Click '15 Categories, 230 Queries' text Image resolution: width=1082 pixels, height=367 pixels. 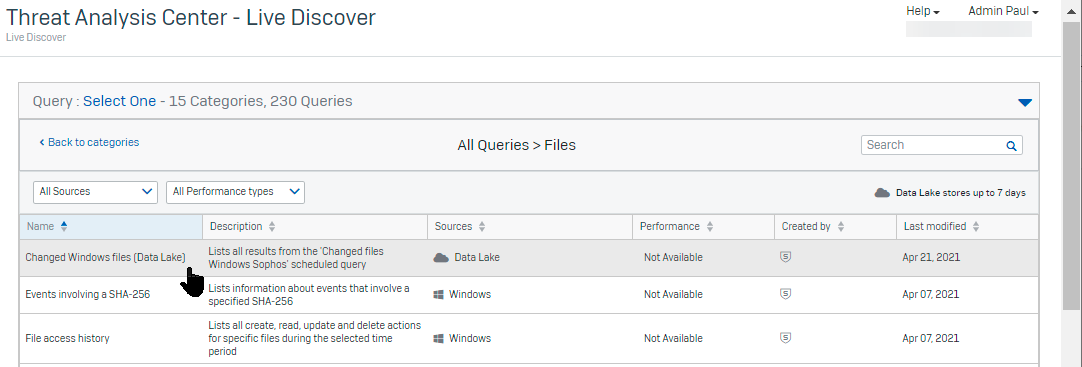point(262,101)
